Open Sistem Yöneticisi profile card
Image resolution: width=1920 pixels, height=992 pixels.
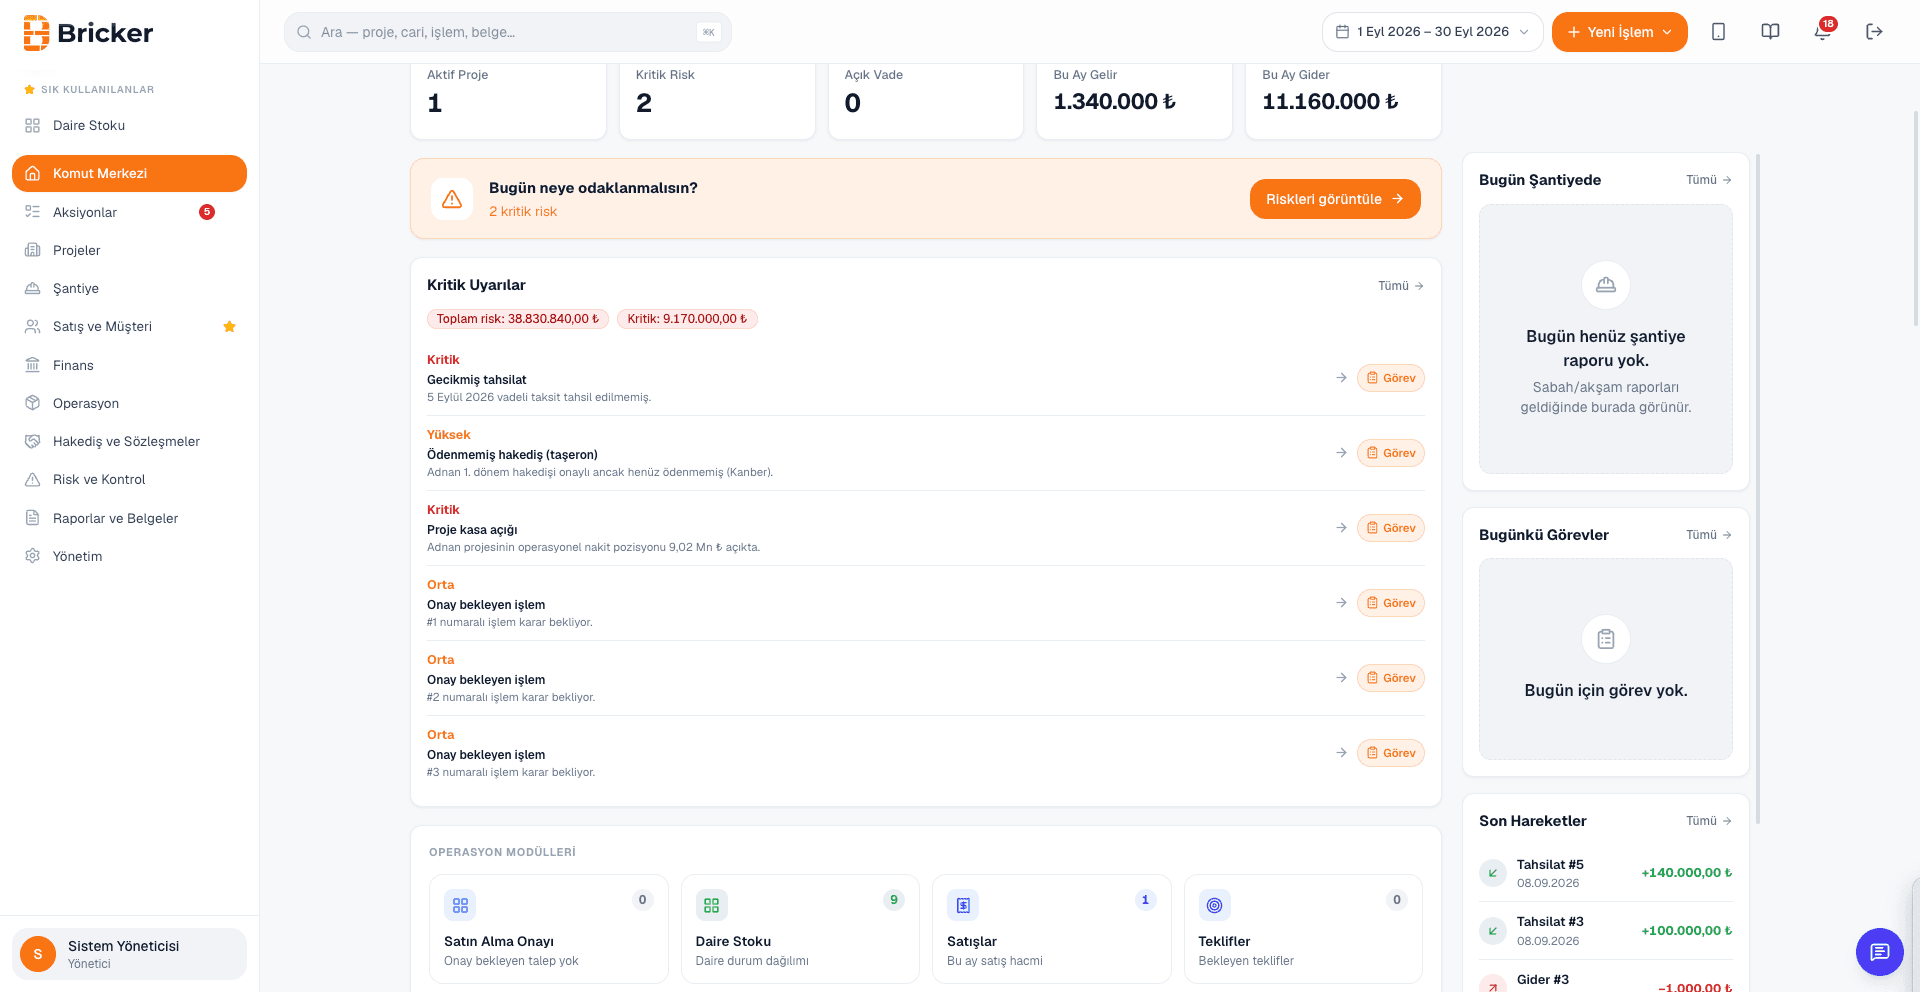[x=129, y=954]
